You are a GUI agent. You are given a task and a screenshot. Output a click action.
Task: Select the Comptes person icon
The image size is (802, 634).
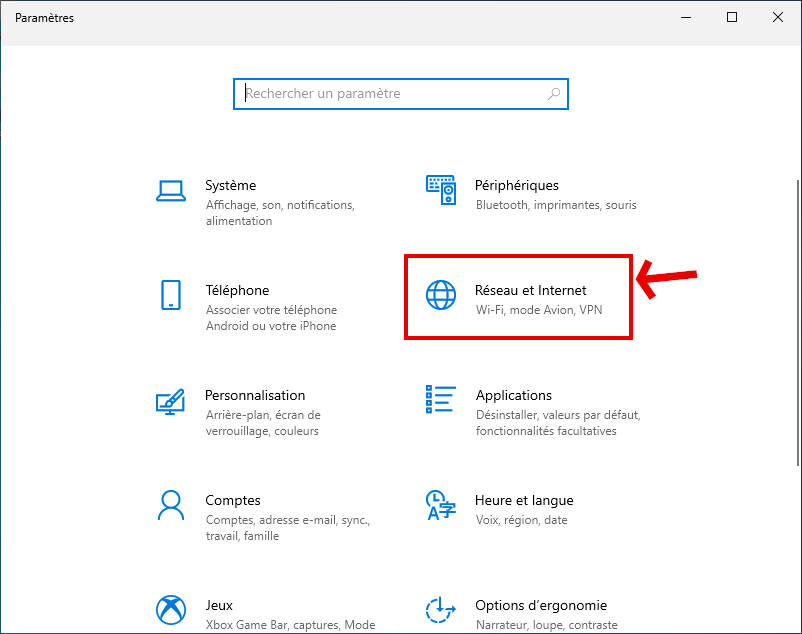(170, 505)
